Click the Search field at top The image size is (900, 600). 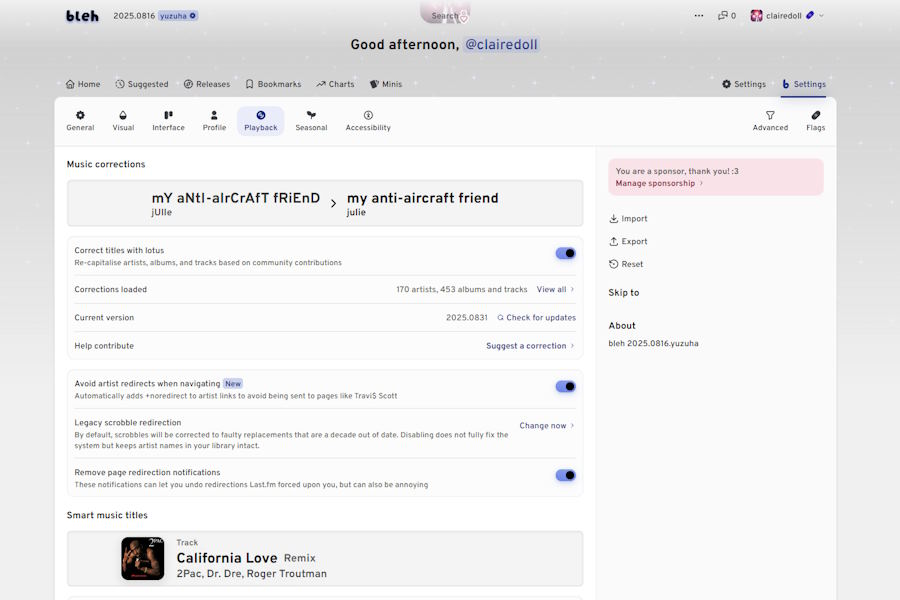pos(445,16)
